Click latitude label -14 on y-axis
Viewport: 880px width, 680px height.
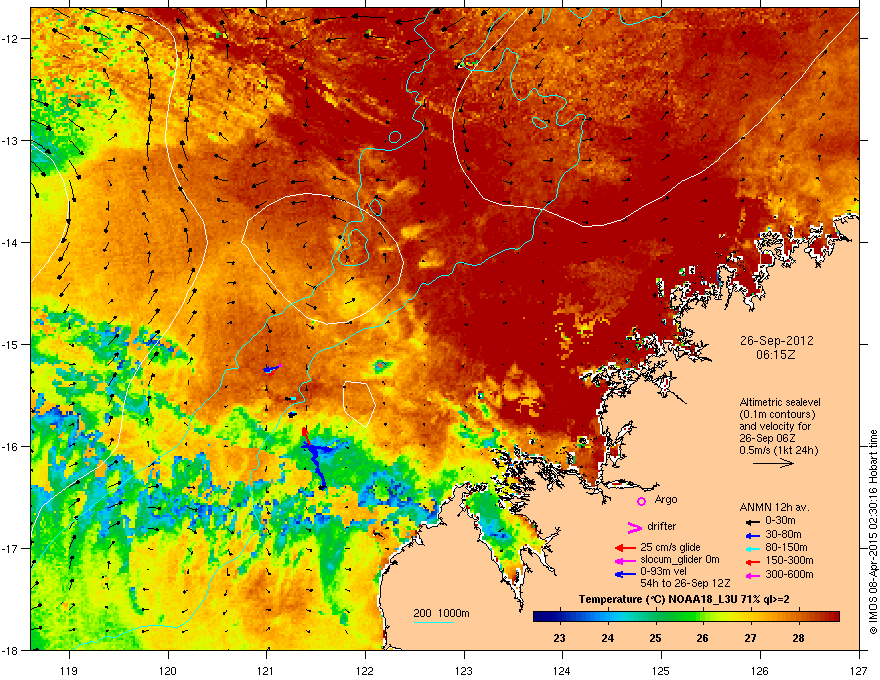(x=11, y=242)
